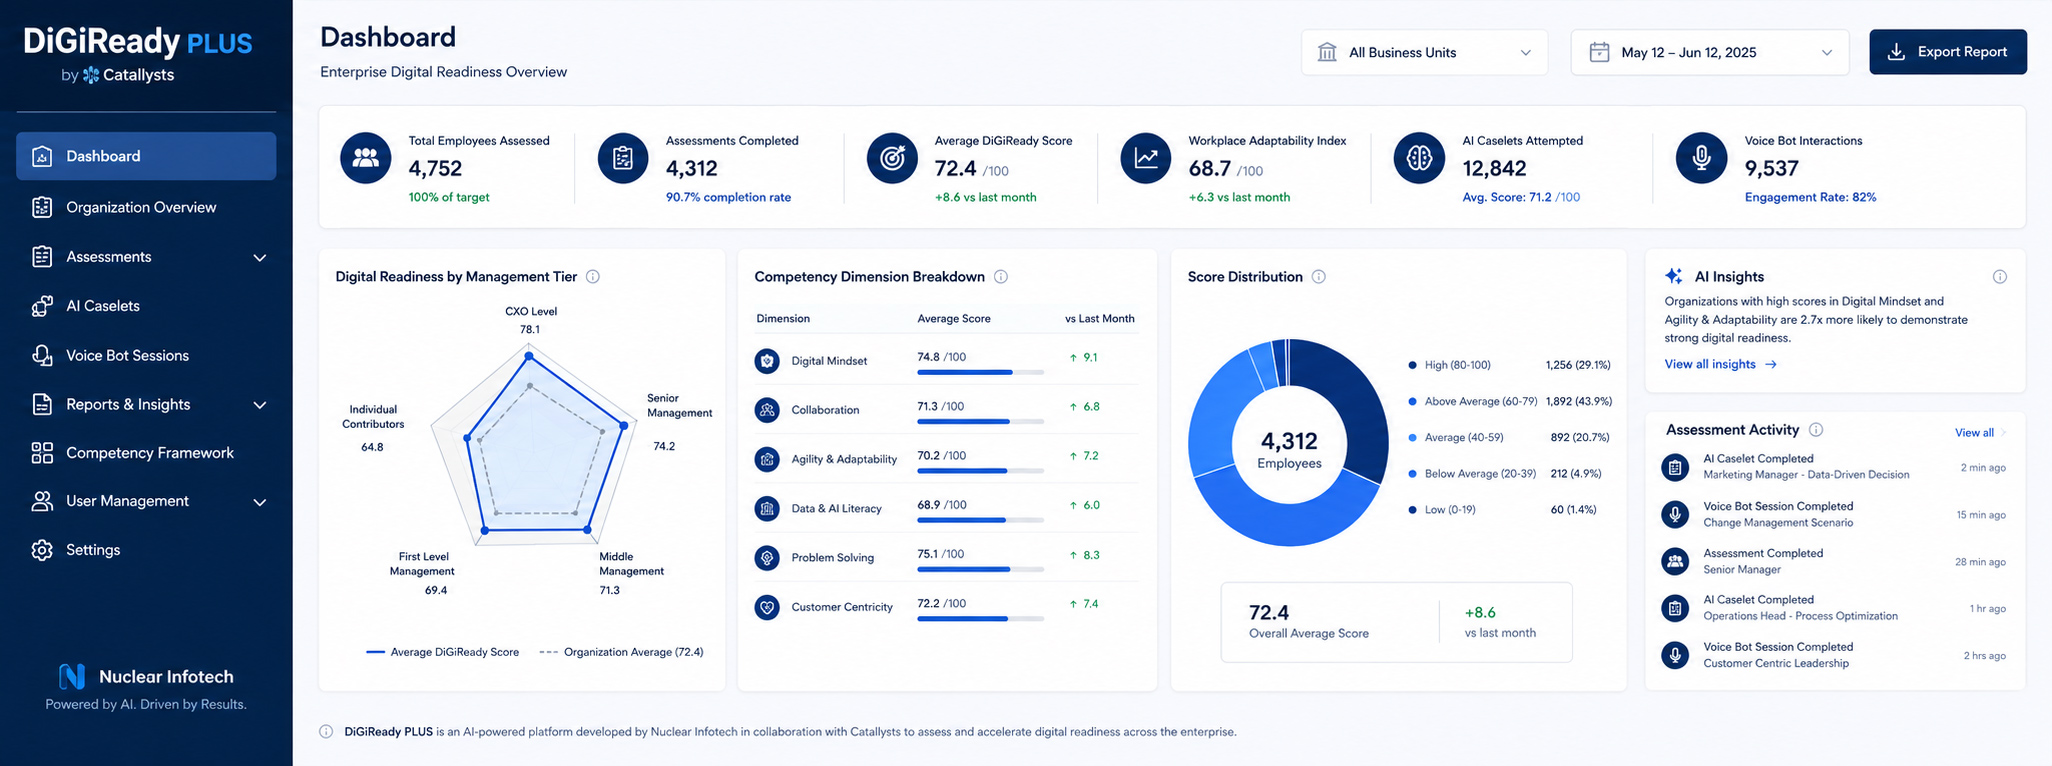2052x766 pixels.
Task: Click the High (80-100) legend dot
Action: point(1412,365)
